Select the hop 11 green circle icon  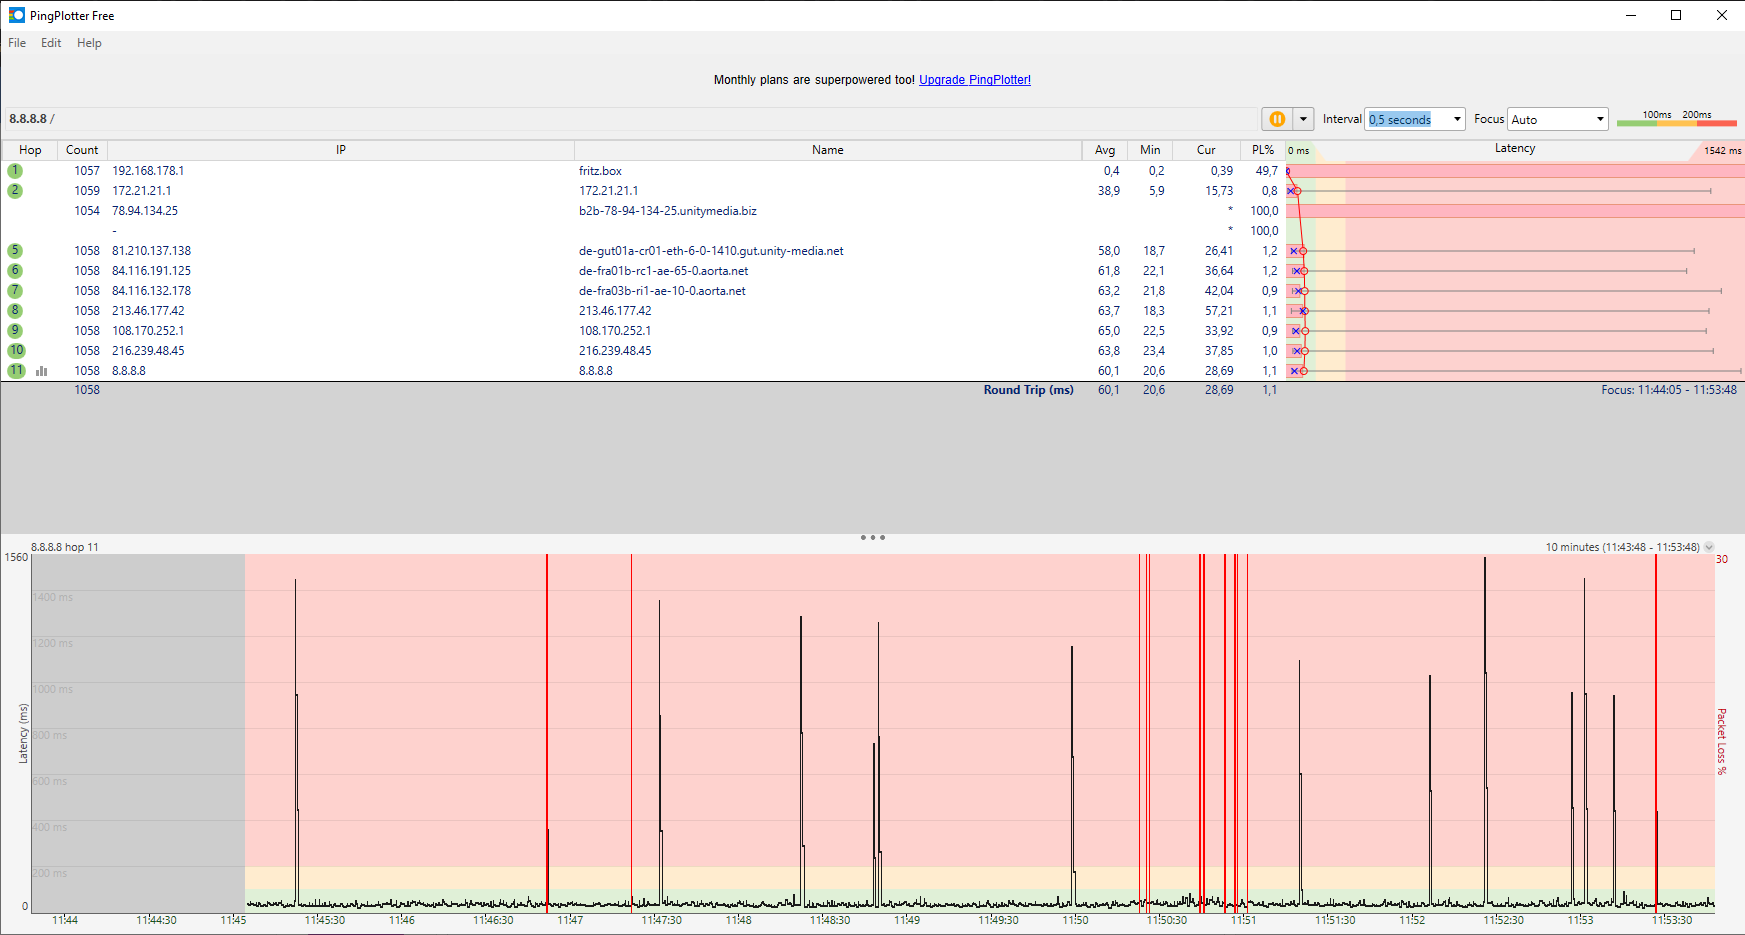[x=16, y=371]
